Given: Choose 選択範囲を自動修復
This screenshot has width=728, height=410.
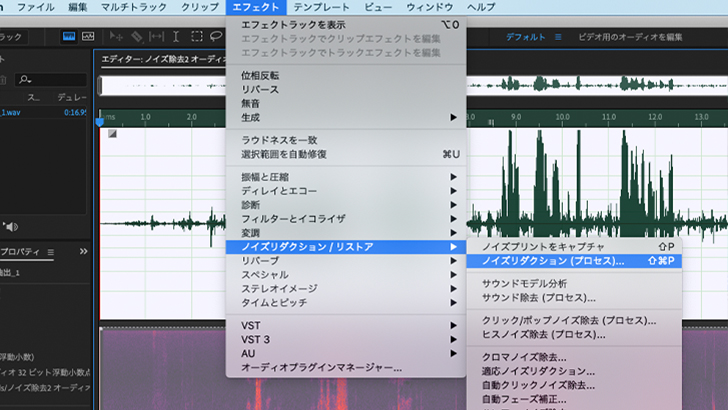Looking at the screenshot, I should click(346, 154).
